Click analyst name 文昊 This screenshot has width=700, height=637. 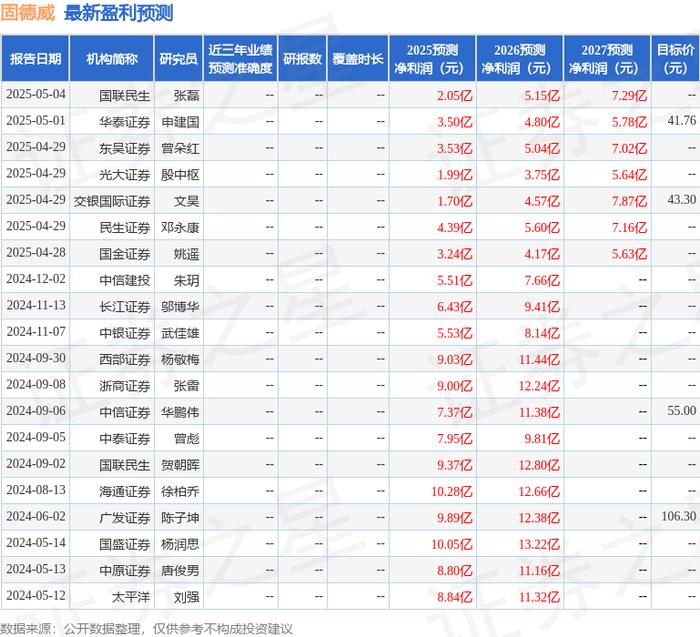click(186, 201)
